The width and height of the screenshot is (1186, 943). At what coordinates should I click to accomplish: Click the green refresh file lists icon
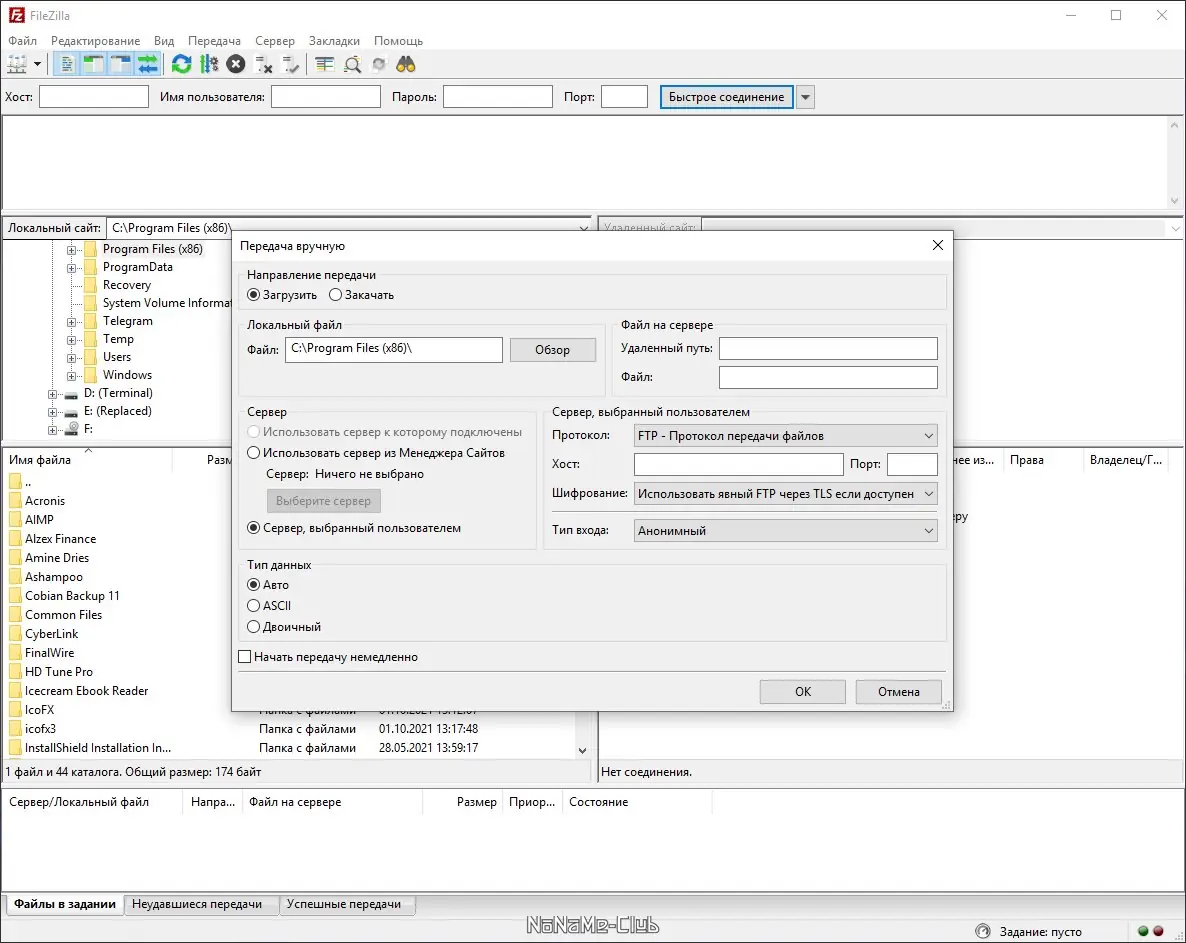[181, 64]
